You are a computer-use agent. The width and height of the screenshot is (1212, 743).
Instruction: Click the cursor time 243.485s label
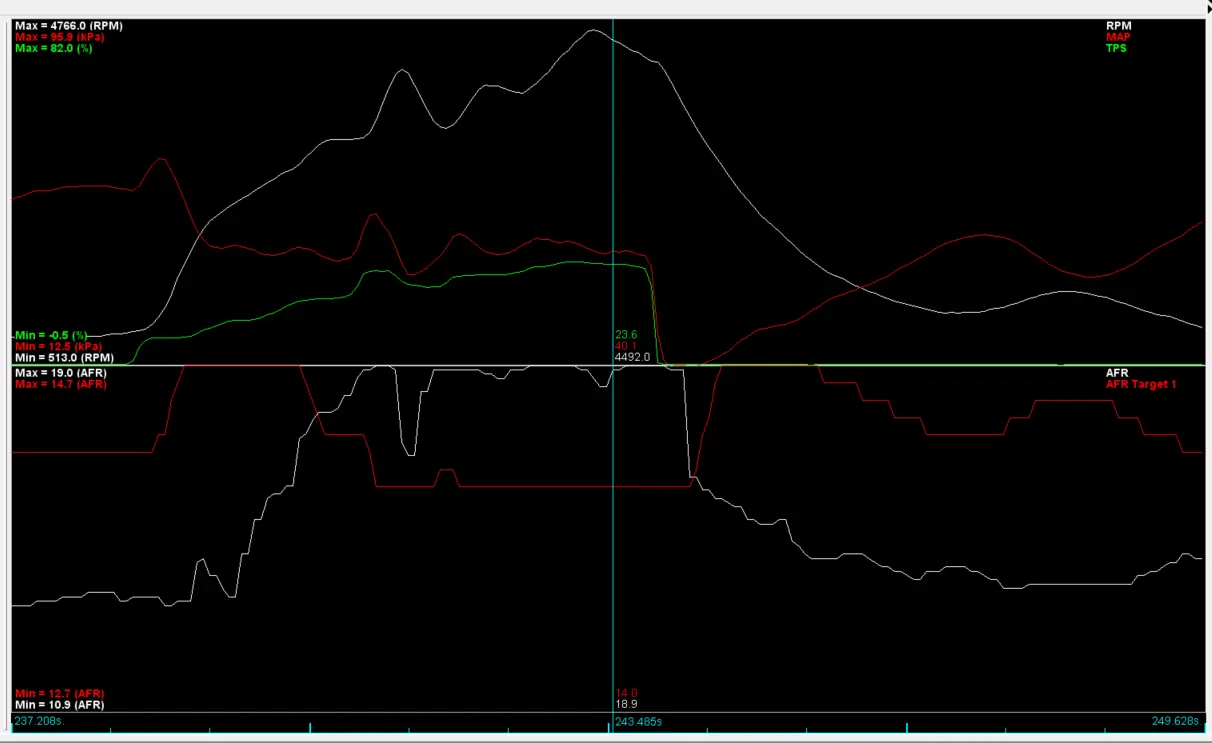pyautogui.click(x=638, y=721)
